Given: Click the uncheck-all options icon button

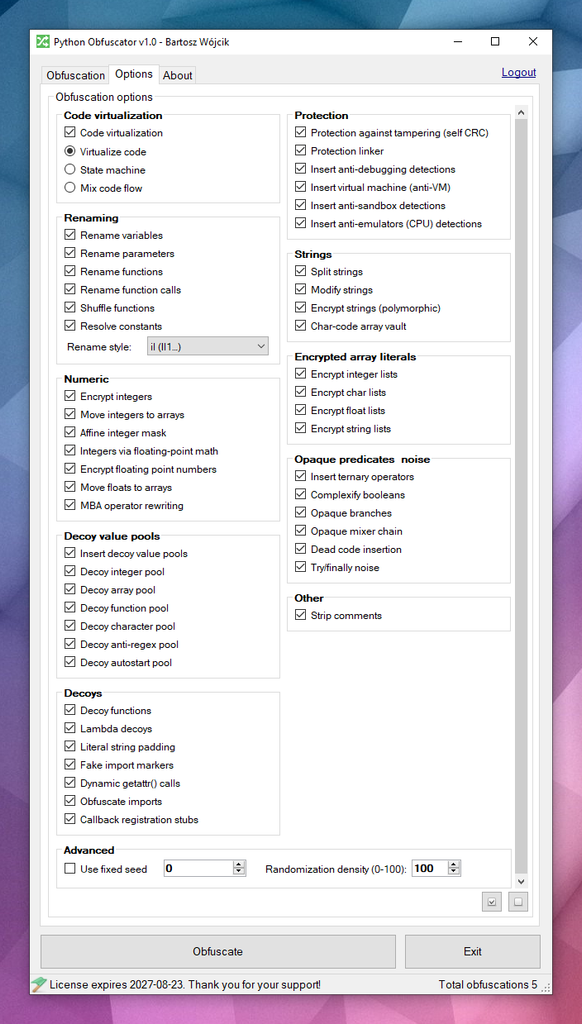Looking at the screenshot, I should click(518, 902).
